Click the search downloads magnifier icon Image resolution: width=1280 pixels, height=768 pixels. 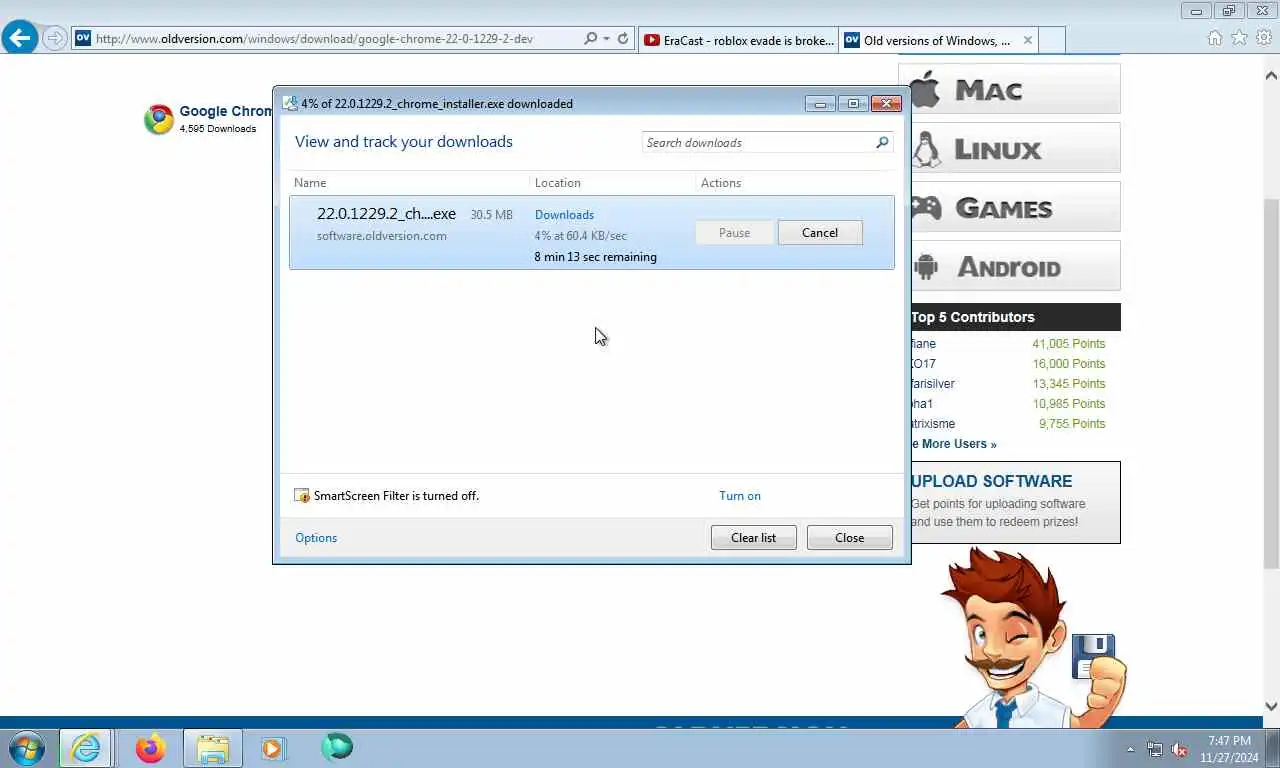click(x=882, y=142)
